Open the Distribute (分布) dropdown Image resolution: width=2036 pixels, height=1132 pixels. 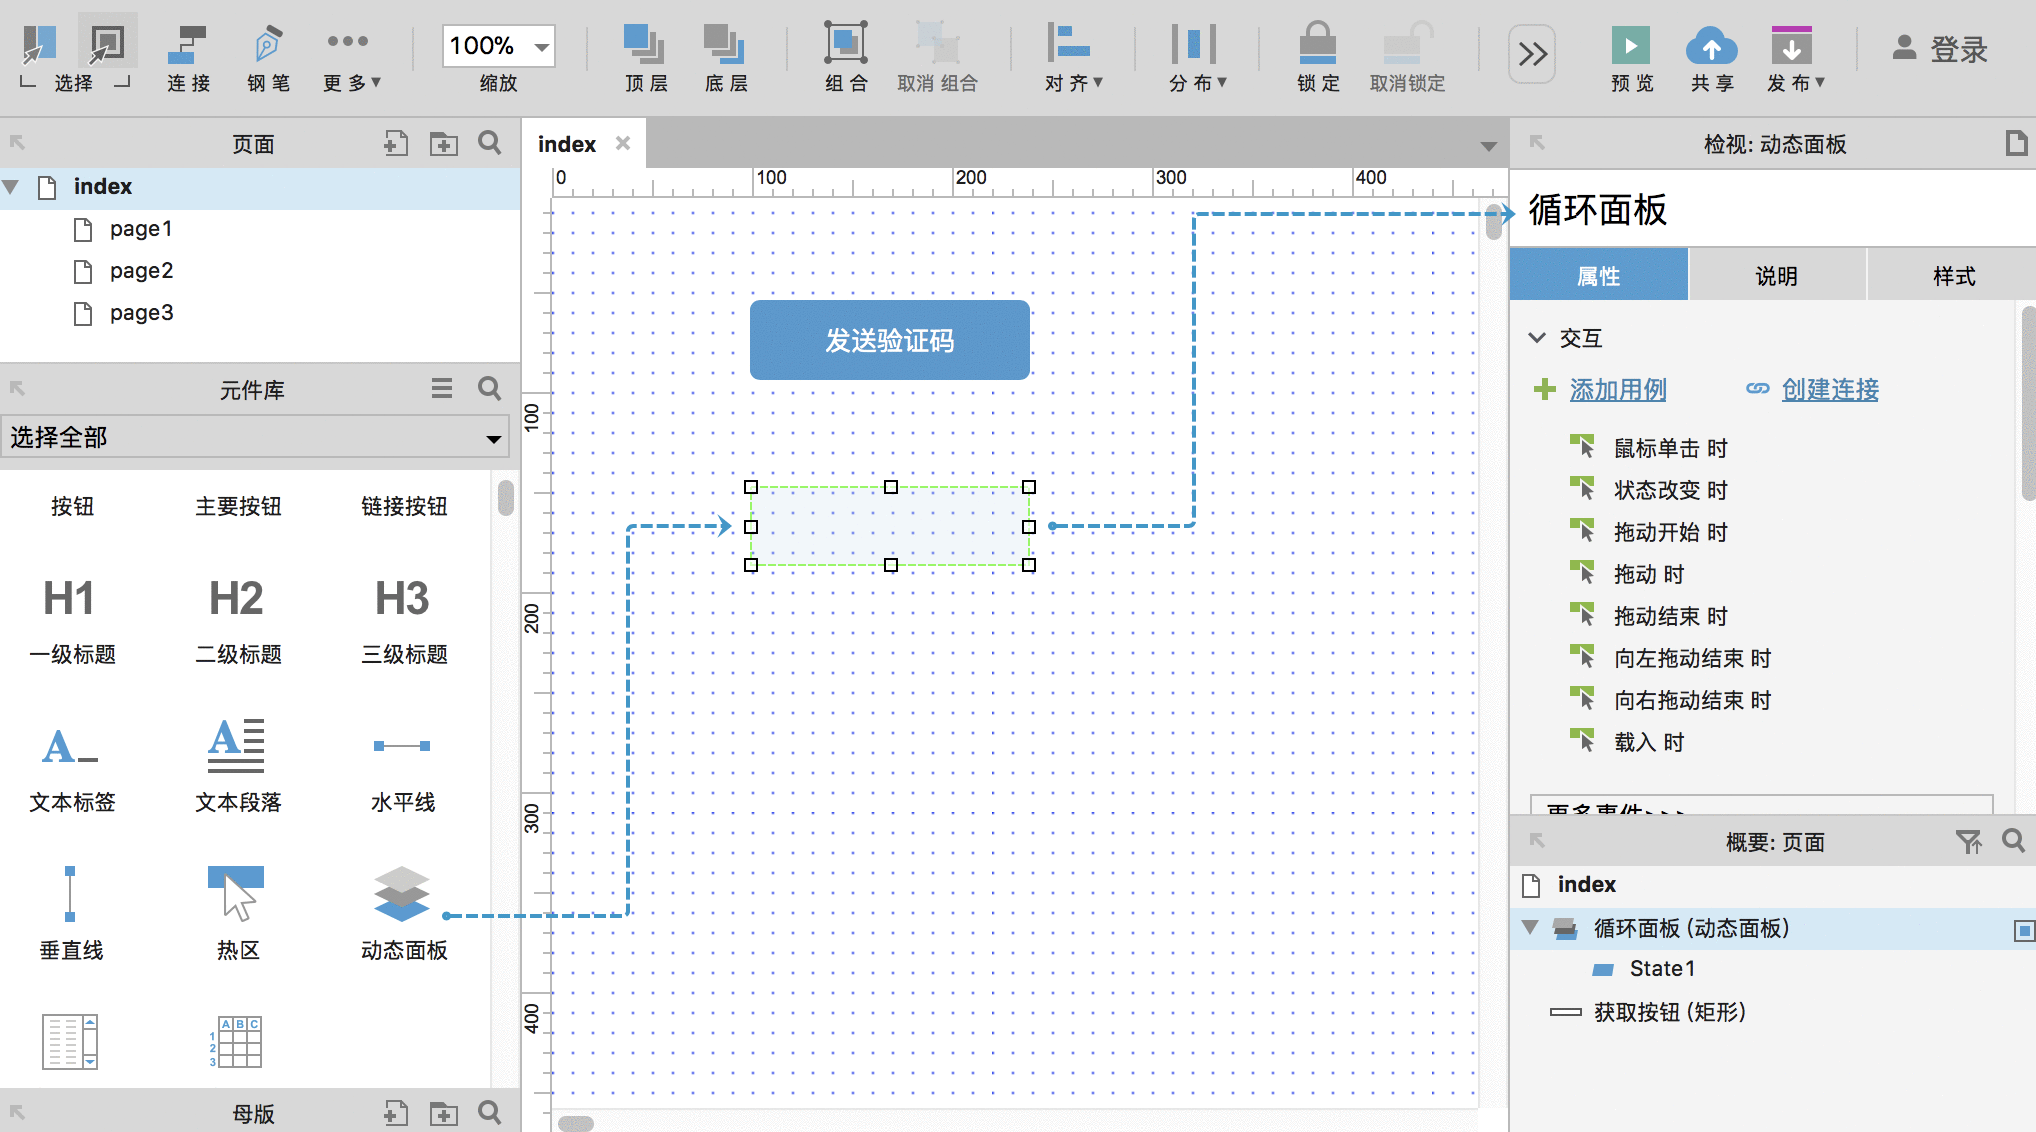pos(1196,58)
